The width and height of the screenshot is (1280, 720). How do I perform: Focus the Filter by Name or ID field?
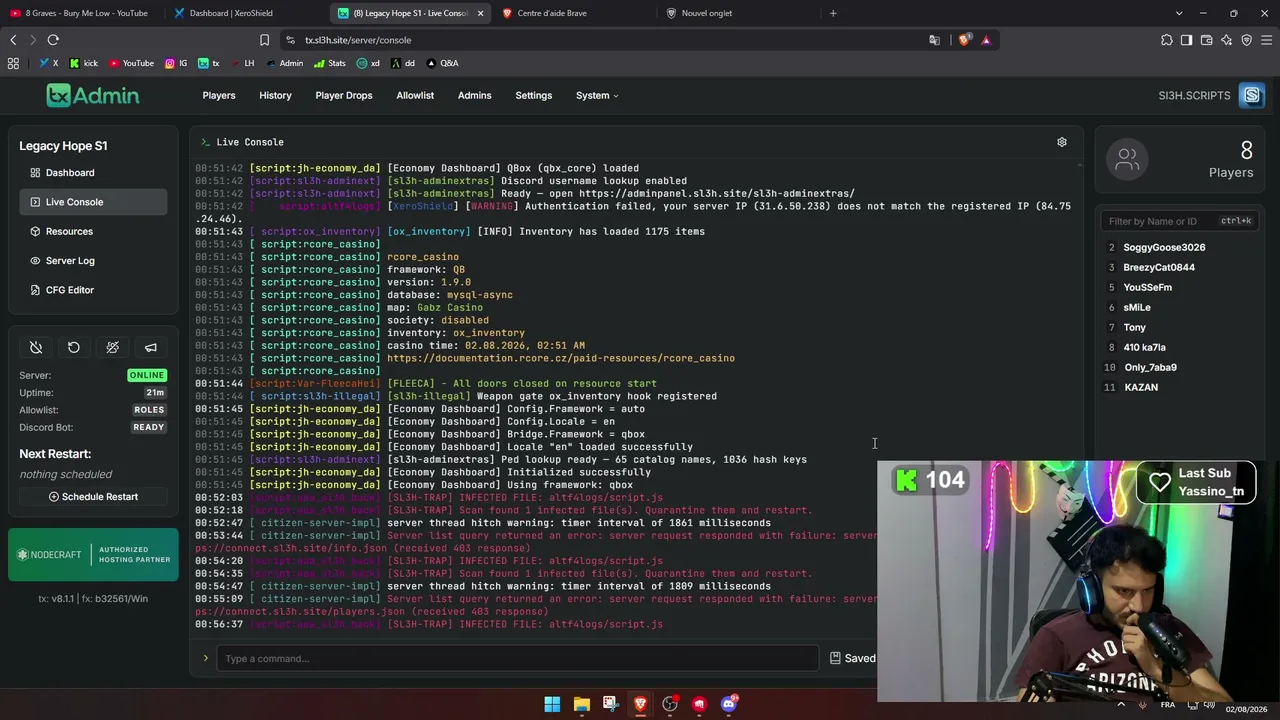1179,221
